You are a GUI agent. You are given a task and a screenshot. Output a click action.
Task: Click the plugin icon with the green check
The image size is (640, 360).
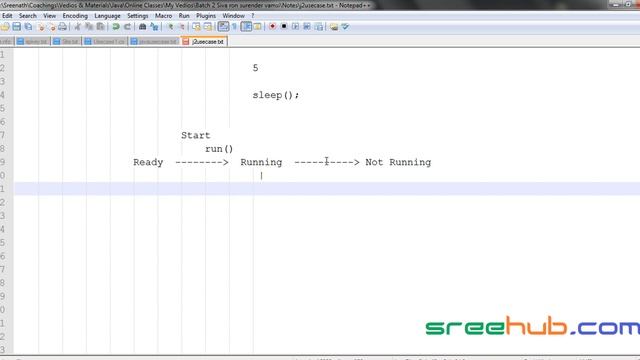tap(345, 27)
